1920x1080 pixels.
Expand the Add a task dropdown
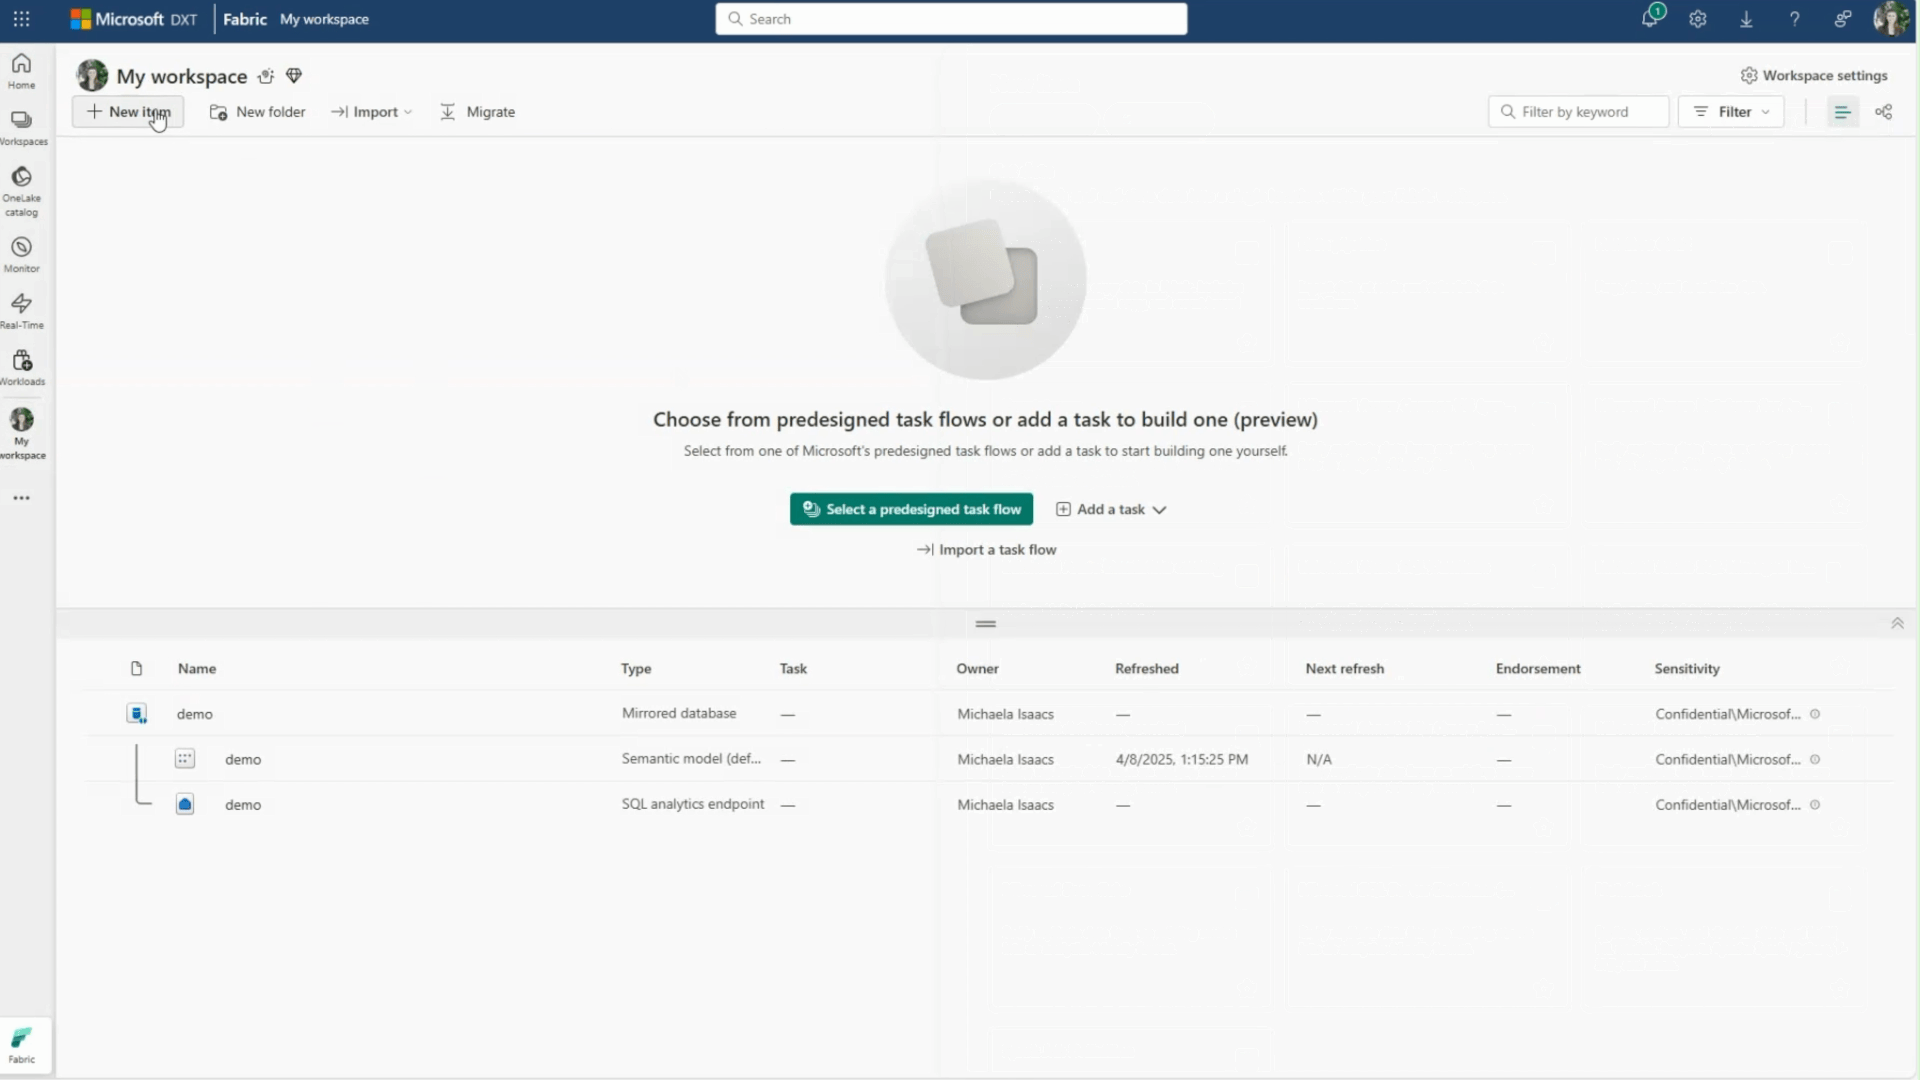click(1111, 509)
